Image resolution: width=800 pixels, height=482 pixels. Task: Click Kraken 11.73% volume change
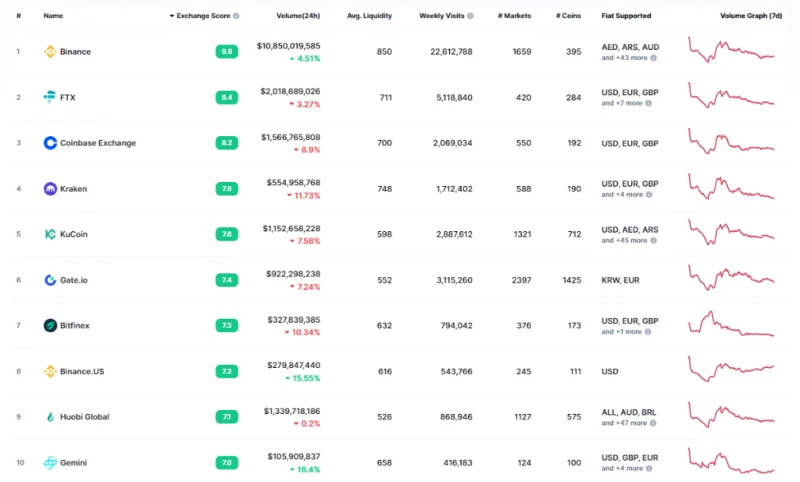(304, 195)
